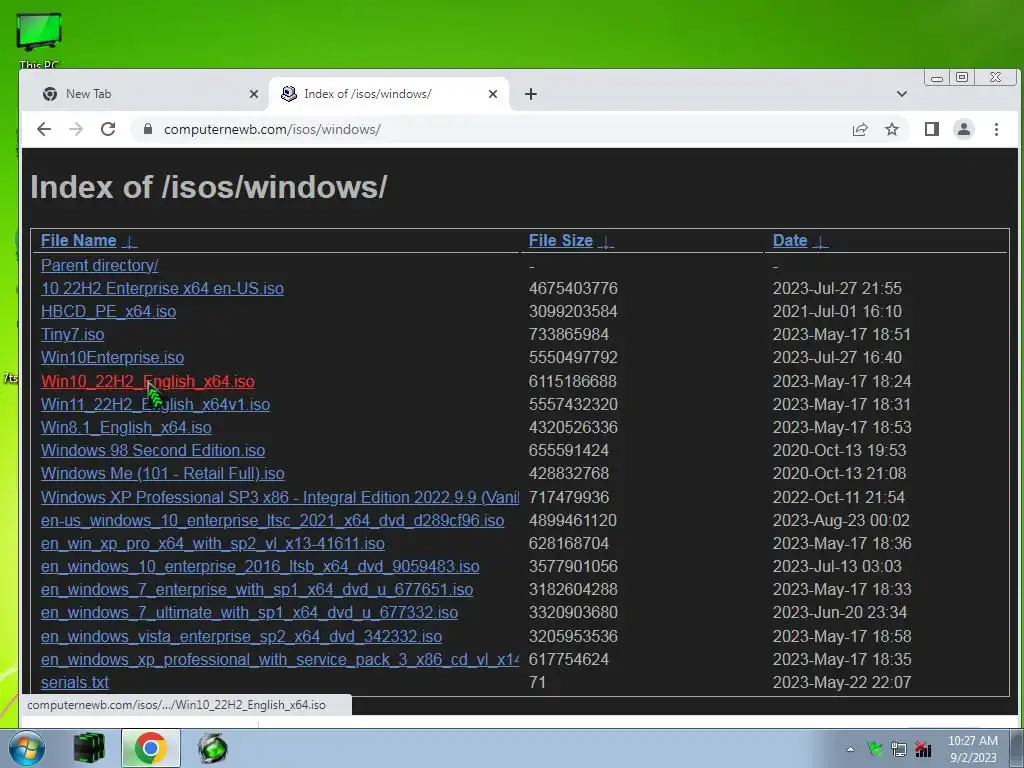Download en_windows_10_enterprise_2016_ltsb iso

(260, 566)
